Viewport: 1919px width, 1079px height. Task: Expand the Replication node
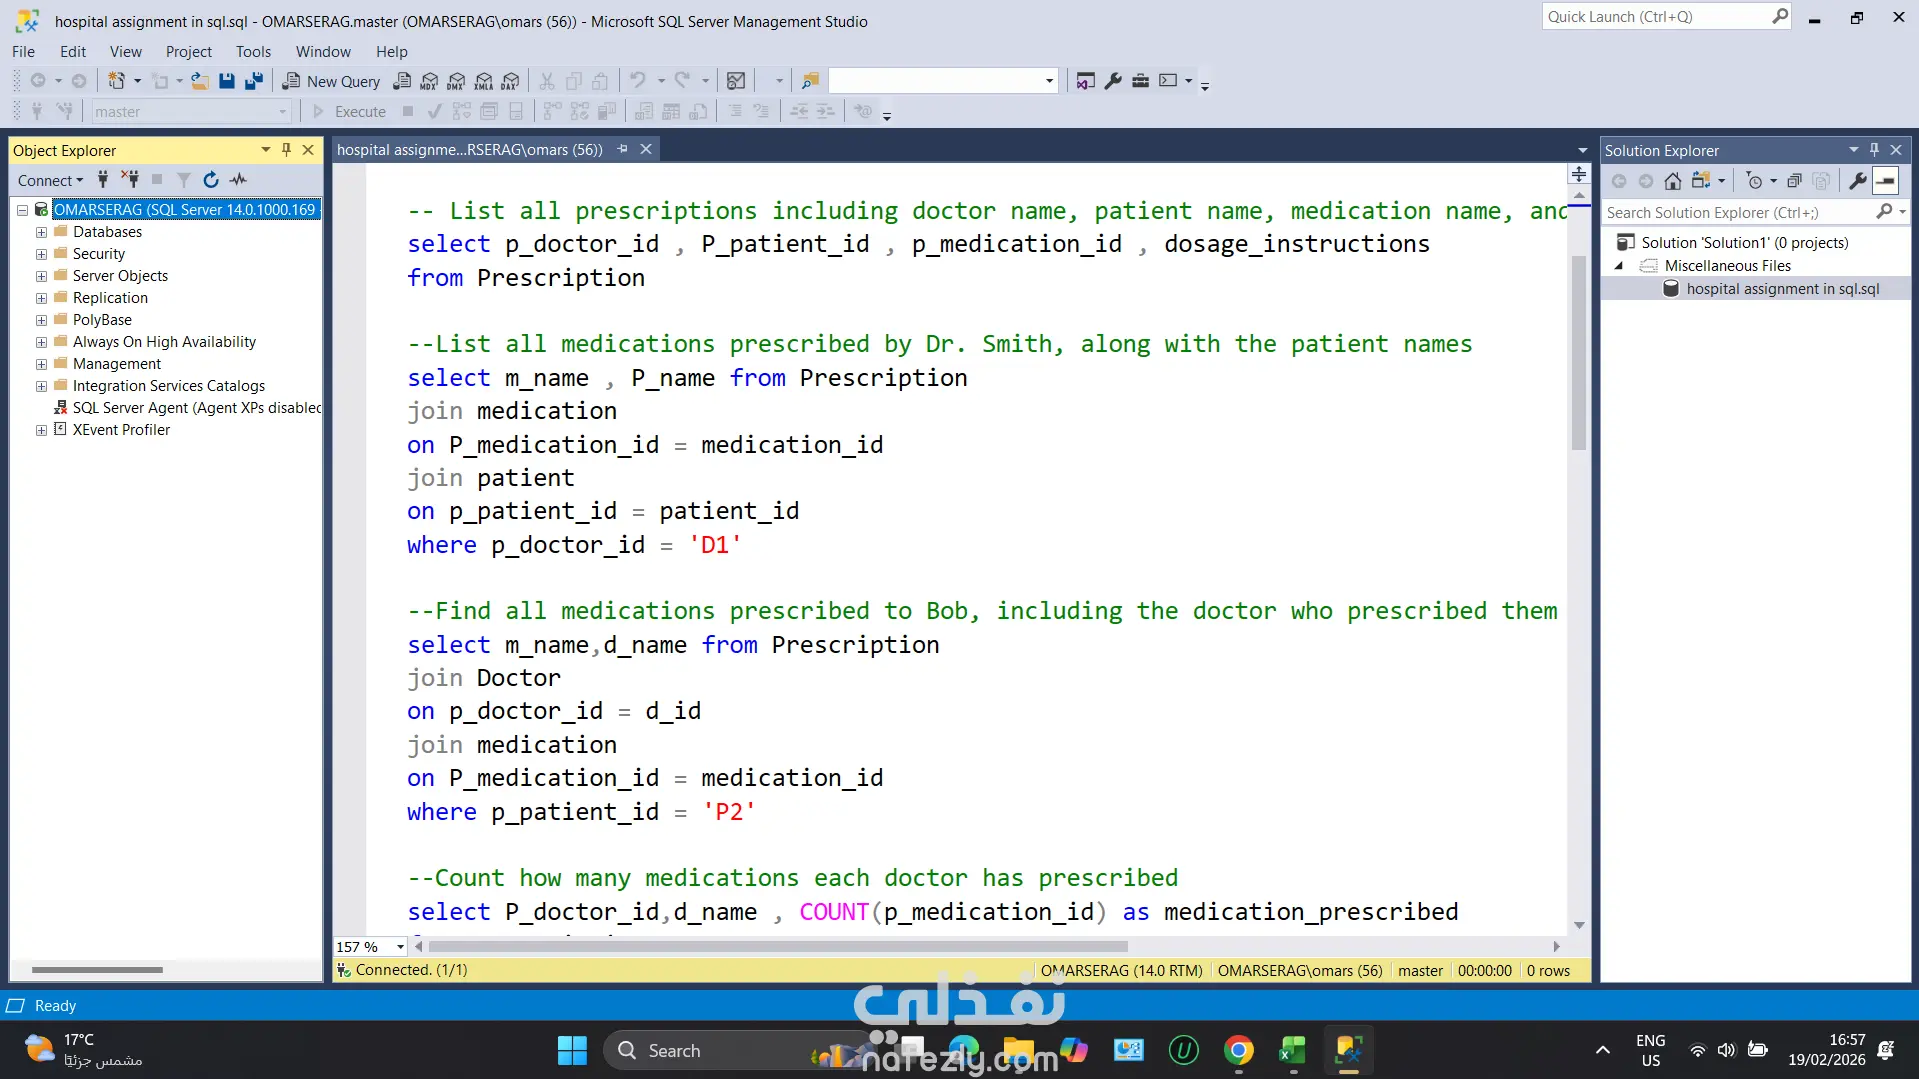(41, 298)
